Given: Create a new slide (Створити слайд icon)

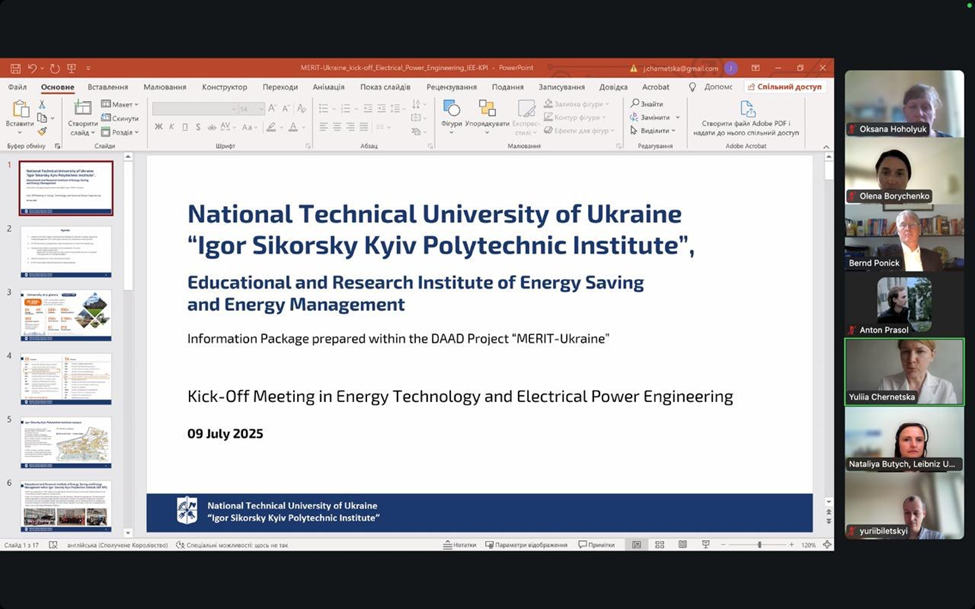Looking at the screenshot, I should click(82, 109).
